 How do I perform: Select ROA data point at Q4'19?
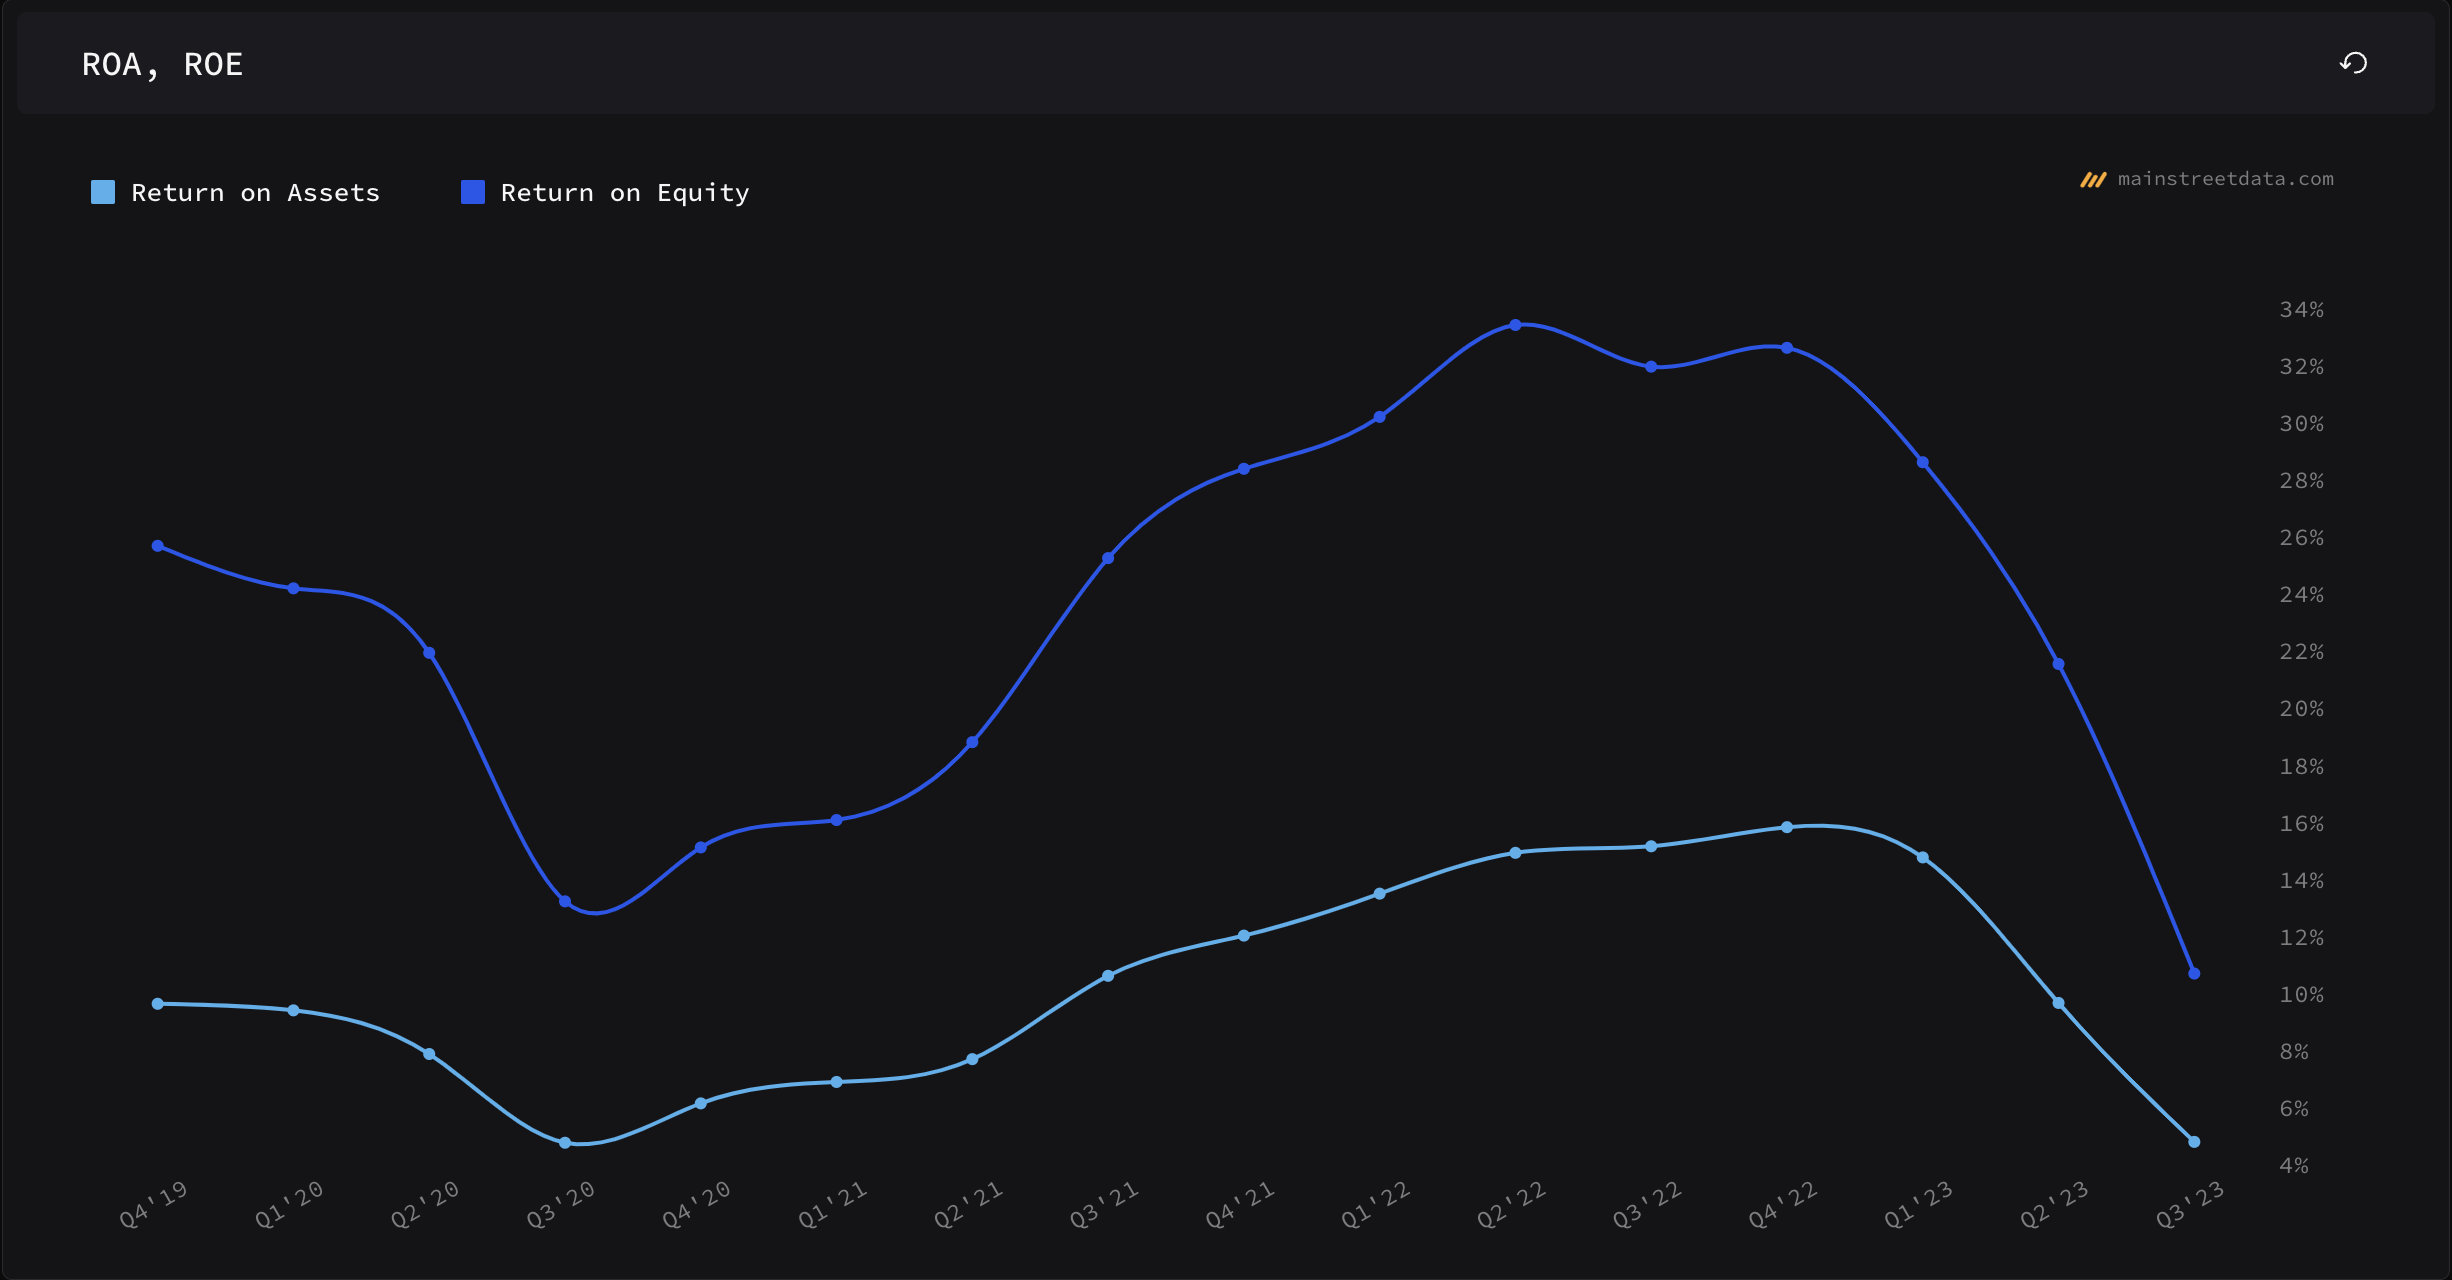(x=158, y=1004)
